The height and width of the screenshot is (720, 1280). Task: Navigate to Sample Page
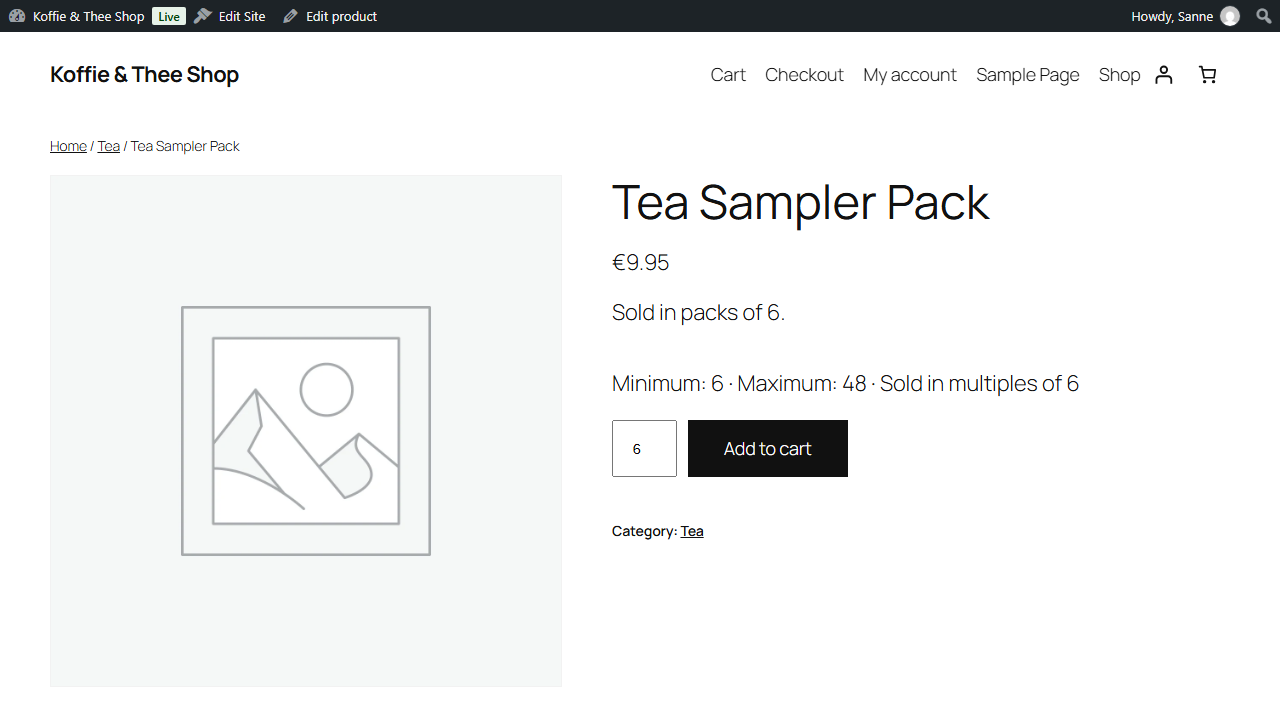(x=1028, y=75)
